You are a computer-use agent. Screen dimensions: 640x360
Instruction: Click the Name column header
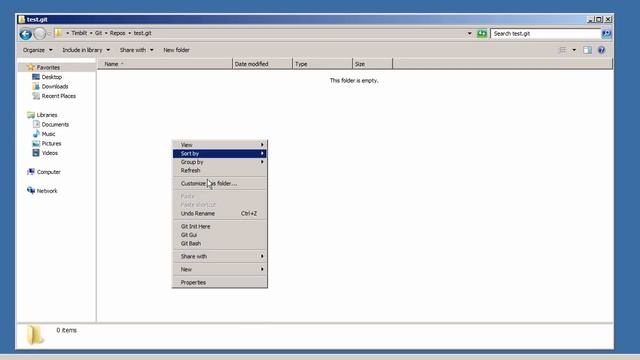click(164, 64)
